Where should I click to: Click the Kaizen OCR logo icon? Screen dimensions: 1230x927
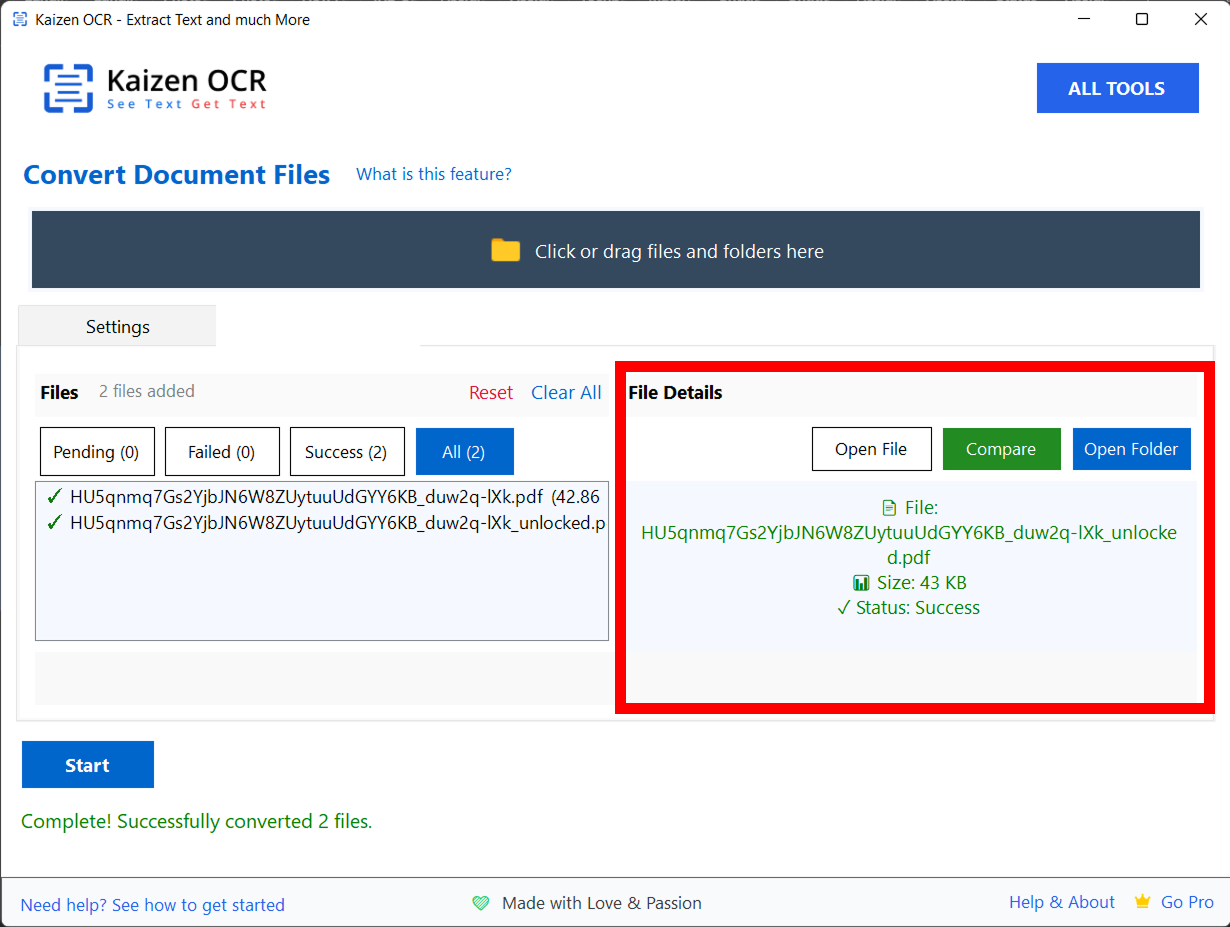click(68, 88)
